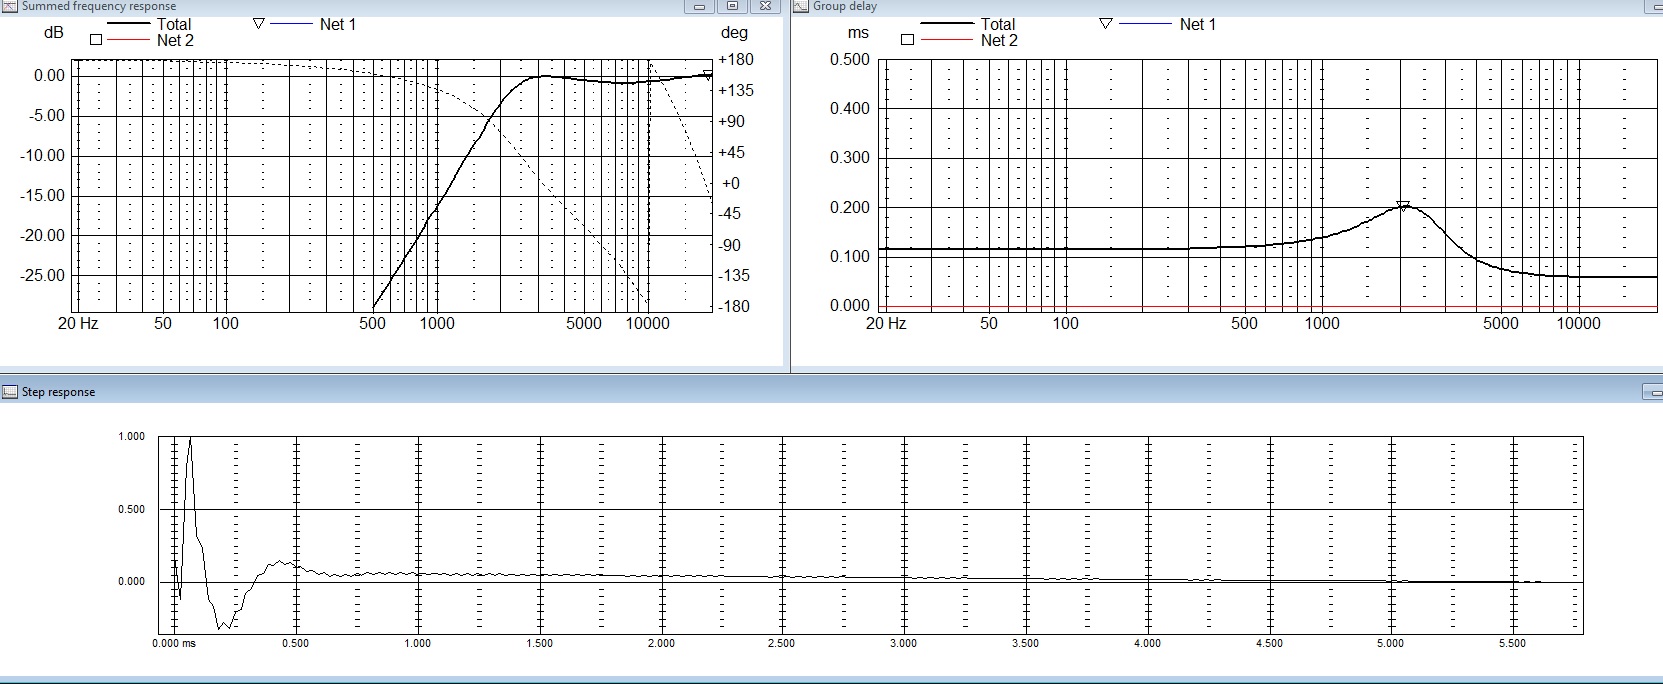This screenshot has width=1663, height=684.
Task: Click Net 1 legend label in Group delay
Action: click(1198, 24)
